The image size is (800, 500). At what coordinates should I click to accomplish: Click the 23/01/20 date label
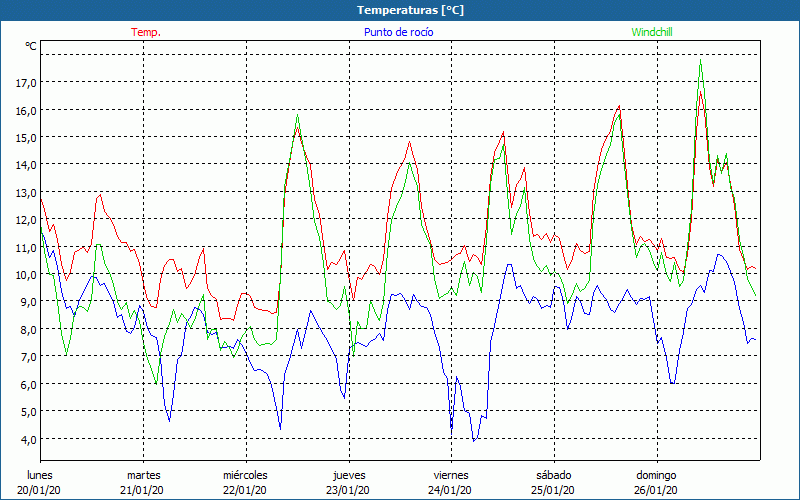coord(348,490)
